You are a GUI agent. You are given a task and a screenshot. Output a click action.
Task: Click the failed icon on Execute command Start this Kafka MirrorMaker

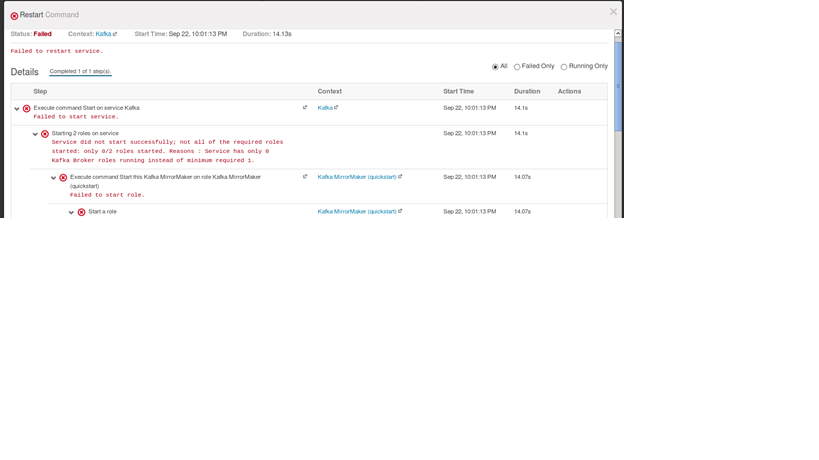63,178
